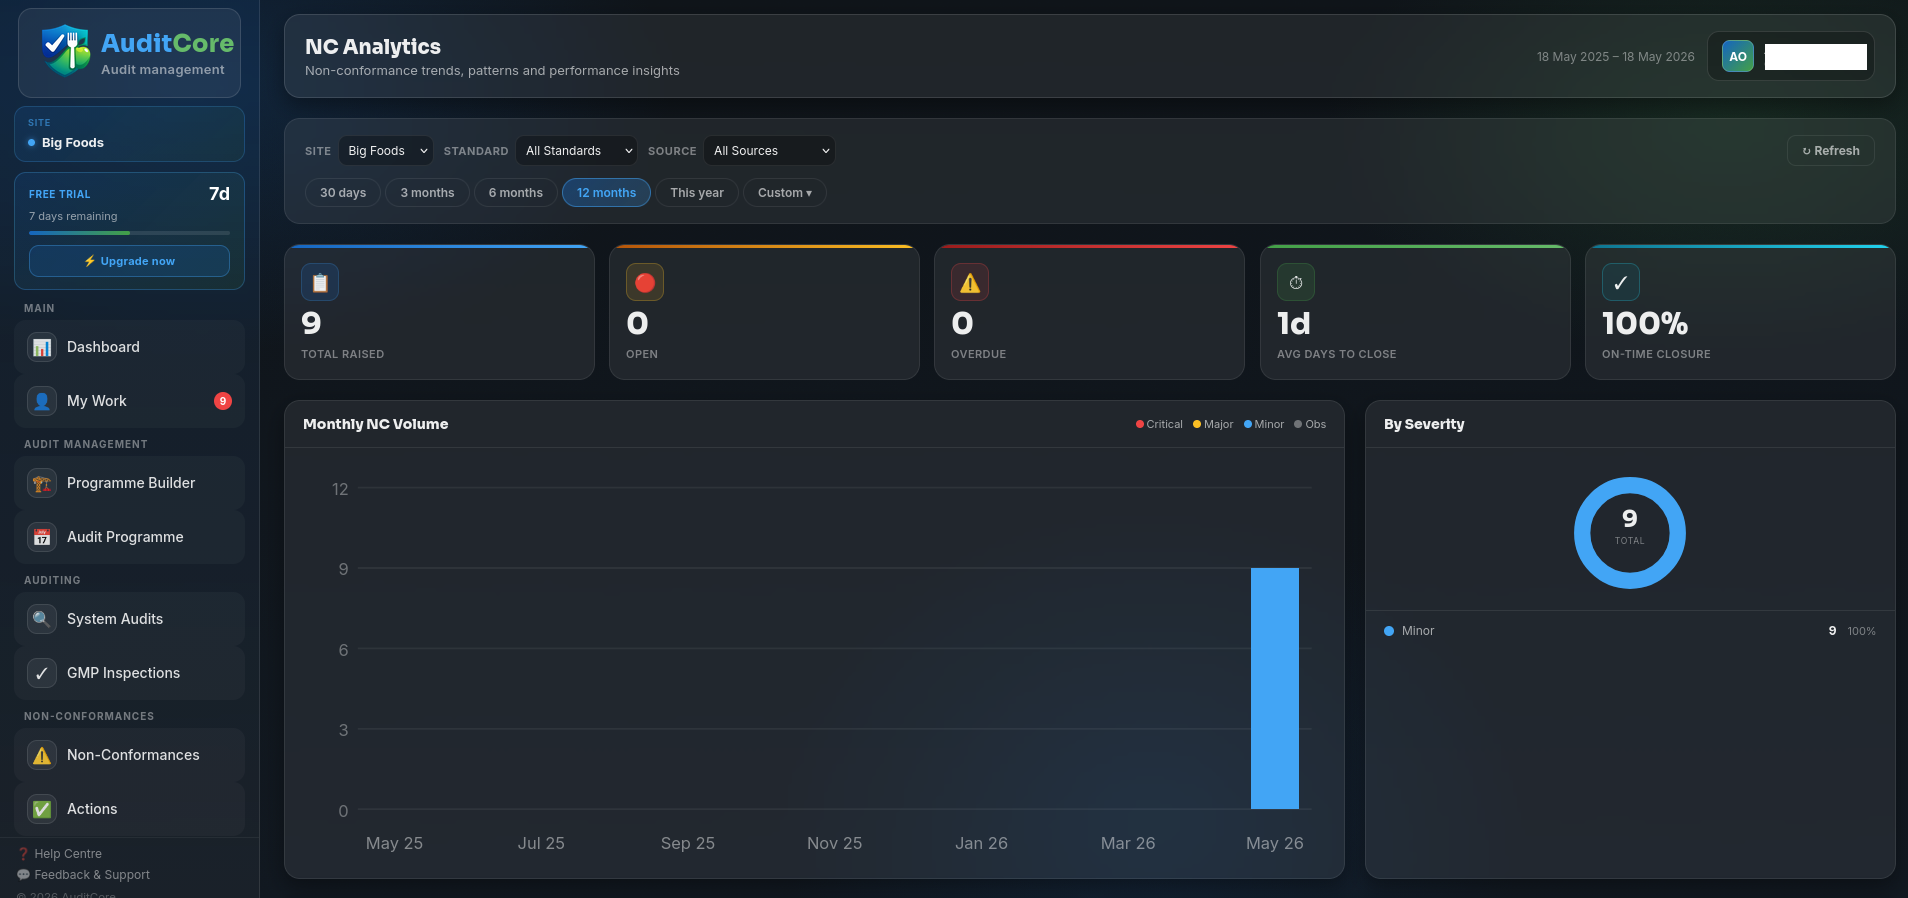This screenshot has width=1908, height=898.
Task: Click the My Work badge showing 9
Action: coord(223,401)
